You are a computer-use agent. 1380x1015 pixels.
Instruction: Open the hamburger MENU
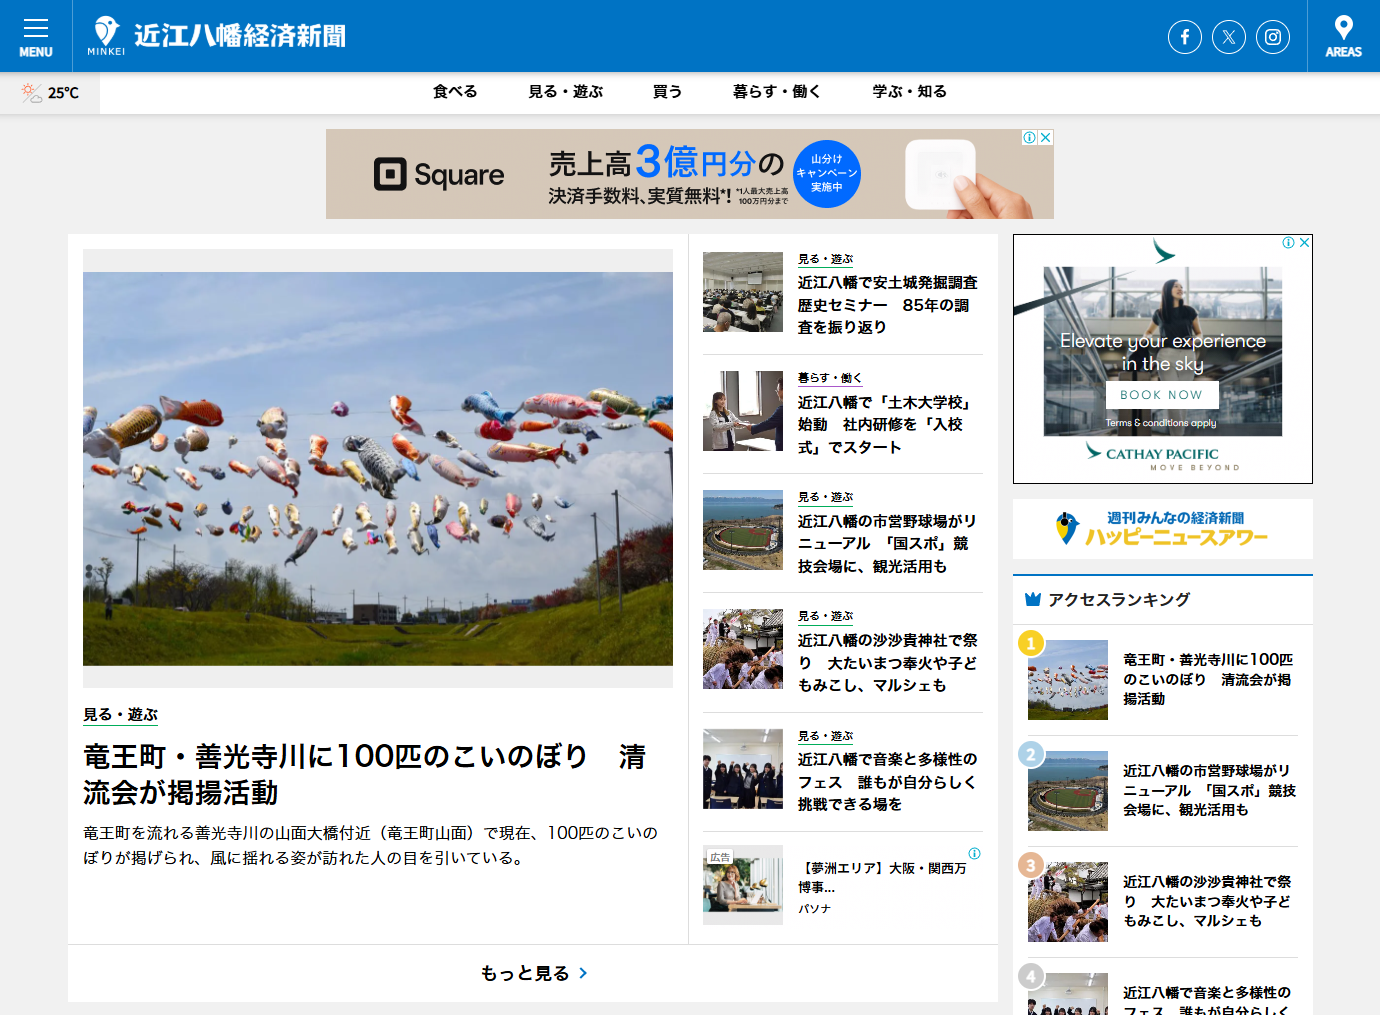[x=36, y=29]
